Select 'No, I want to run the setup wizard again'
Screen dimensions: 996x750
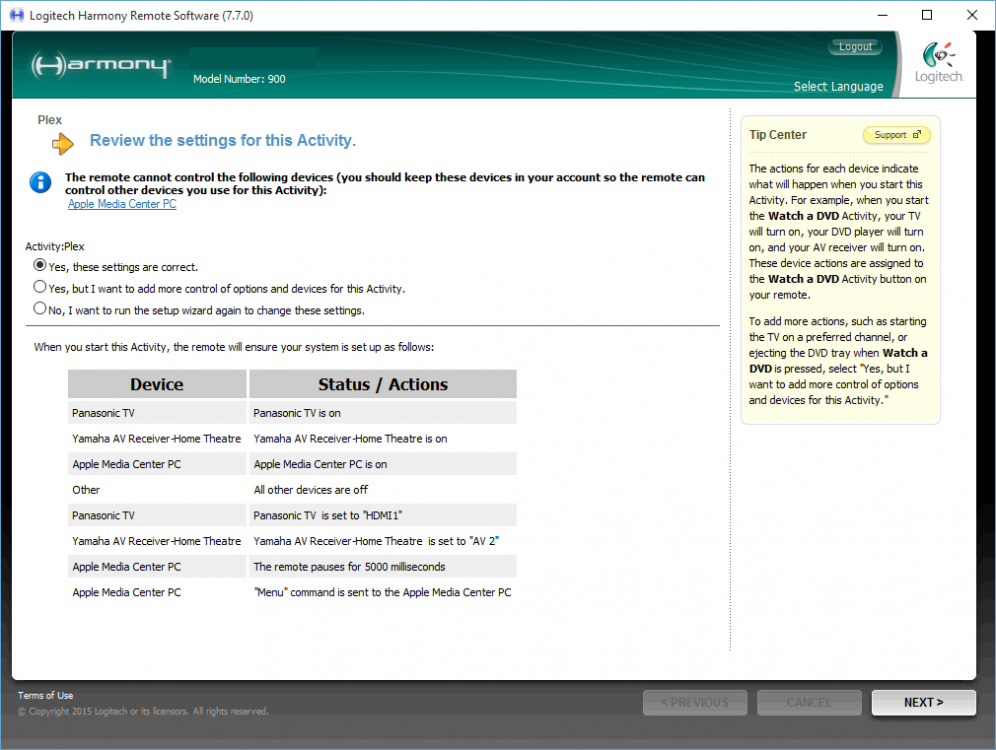[40, 309]
